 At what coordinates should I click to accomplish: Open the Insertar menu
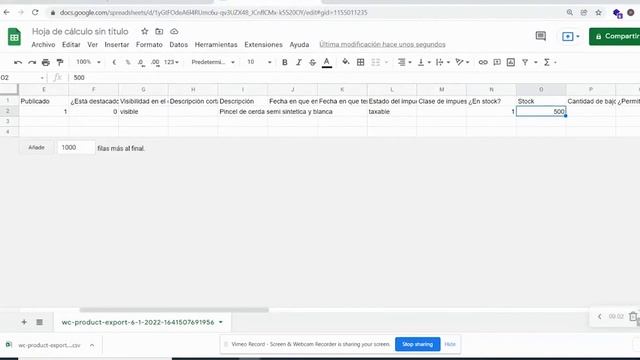click(x=117, y=44)
